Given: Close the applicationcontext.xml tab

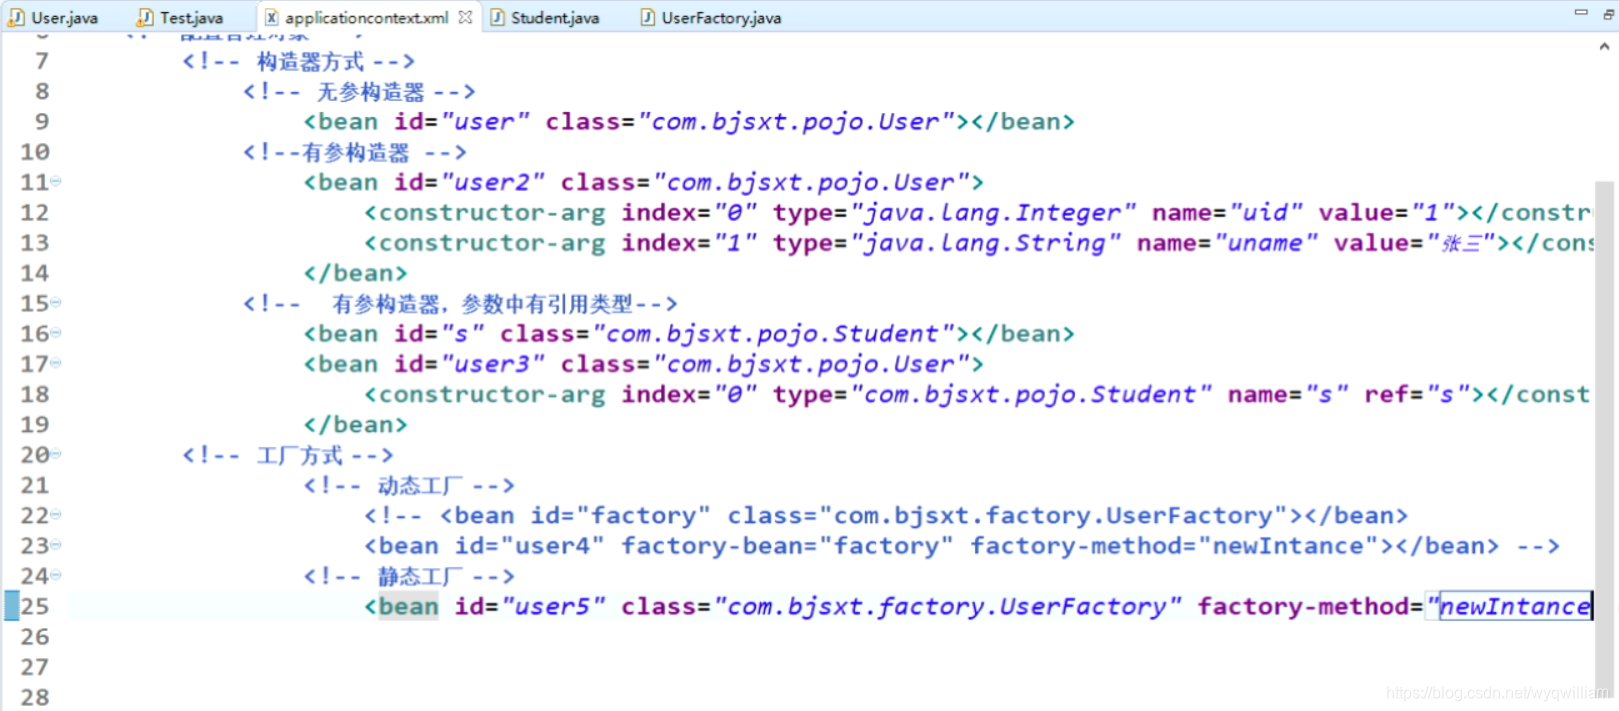Looking at the screenshot, I should pyautogui.click(x=465, y=17).
